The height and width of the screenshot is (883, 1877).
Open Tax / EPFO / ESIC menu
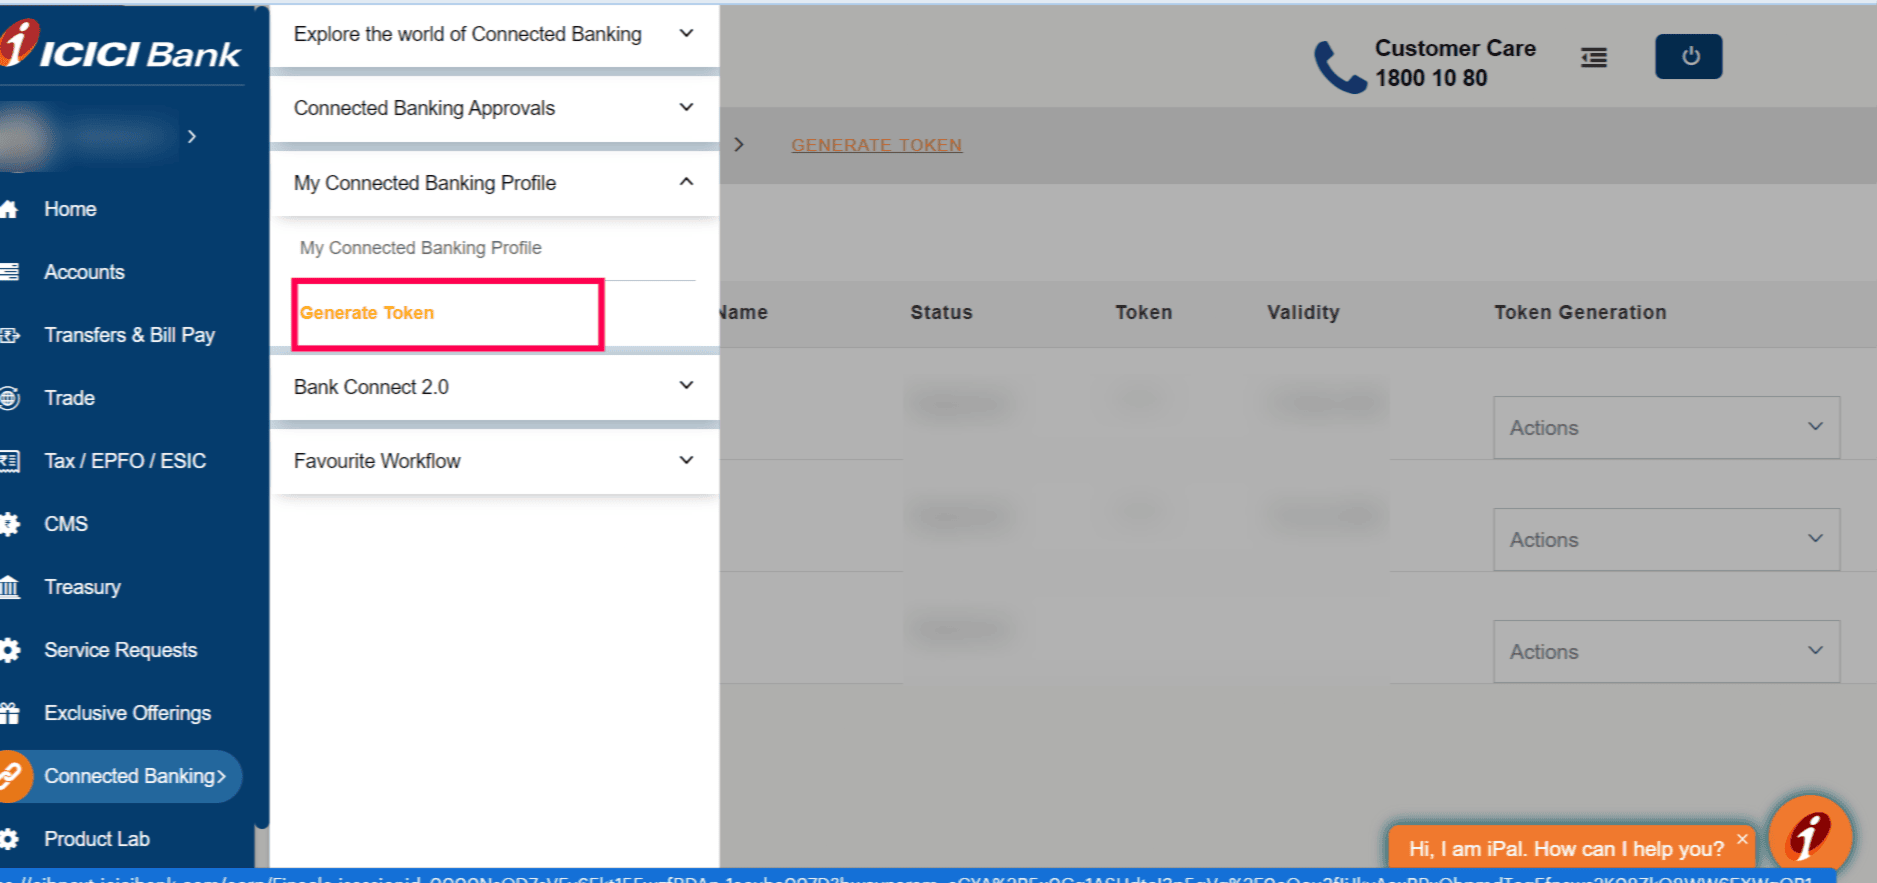(x=125, y=461)
